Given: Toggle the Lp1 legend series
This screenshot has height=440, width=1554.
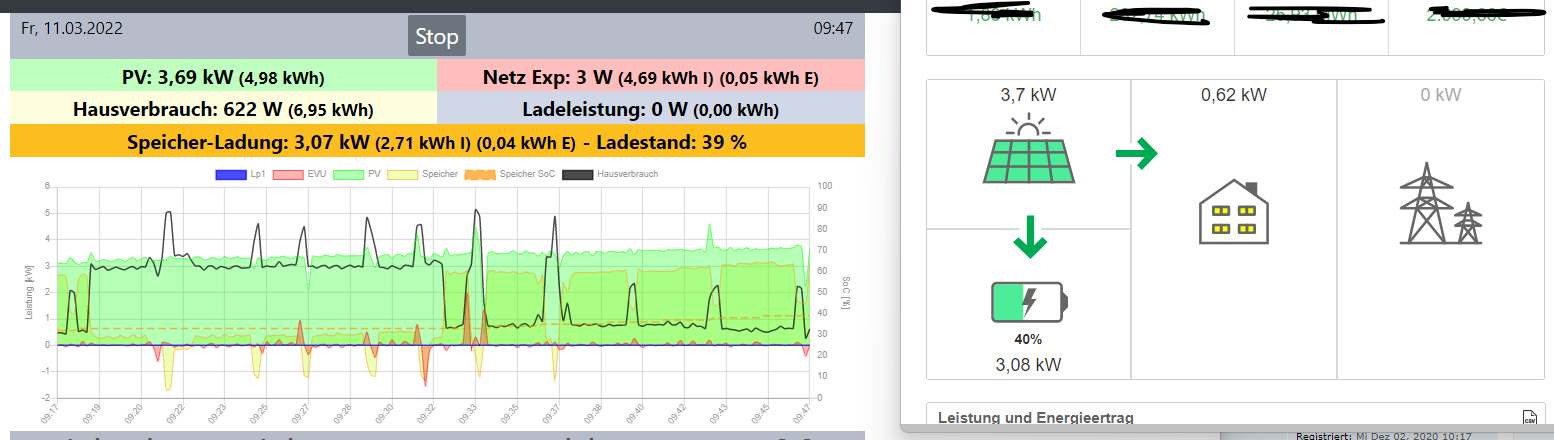Looking at the screenshot, I should [x=241, y=174].
